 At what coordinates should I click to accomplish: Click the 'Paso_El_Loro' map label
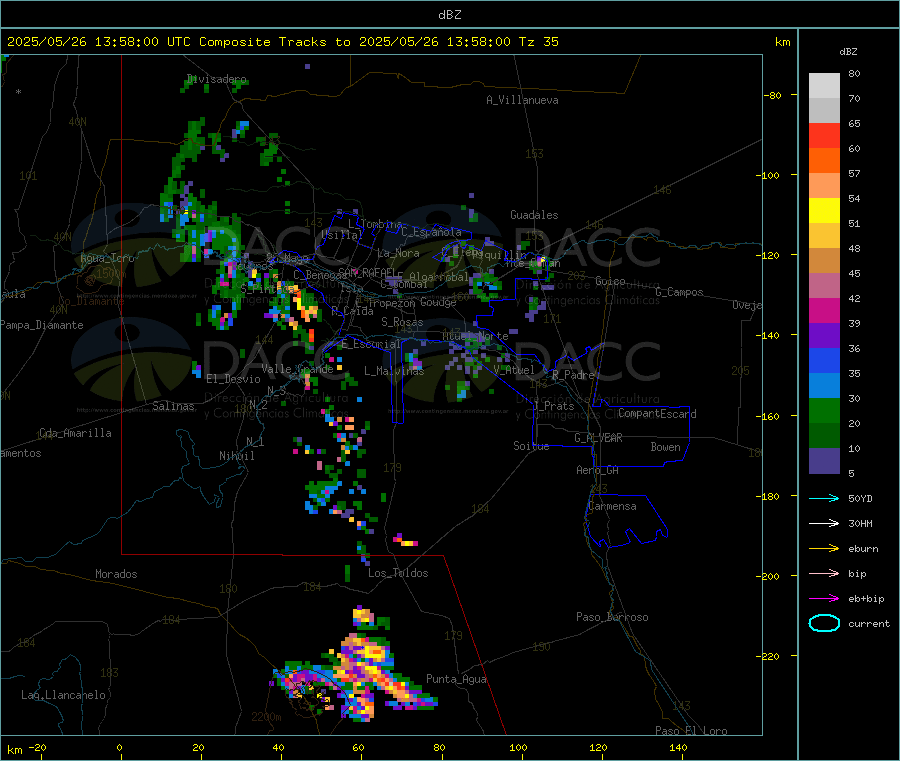point(691,731)
